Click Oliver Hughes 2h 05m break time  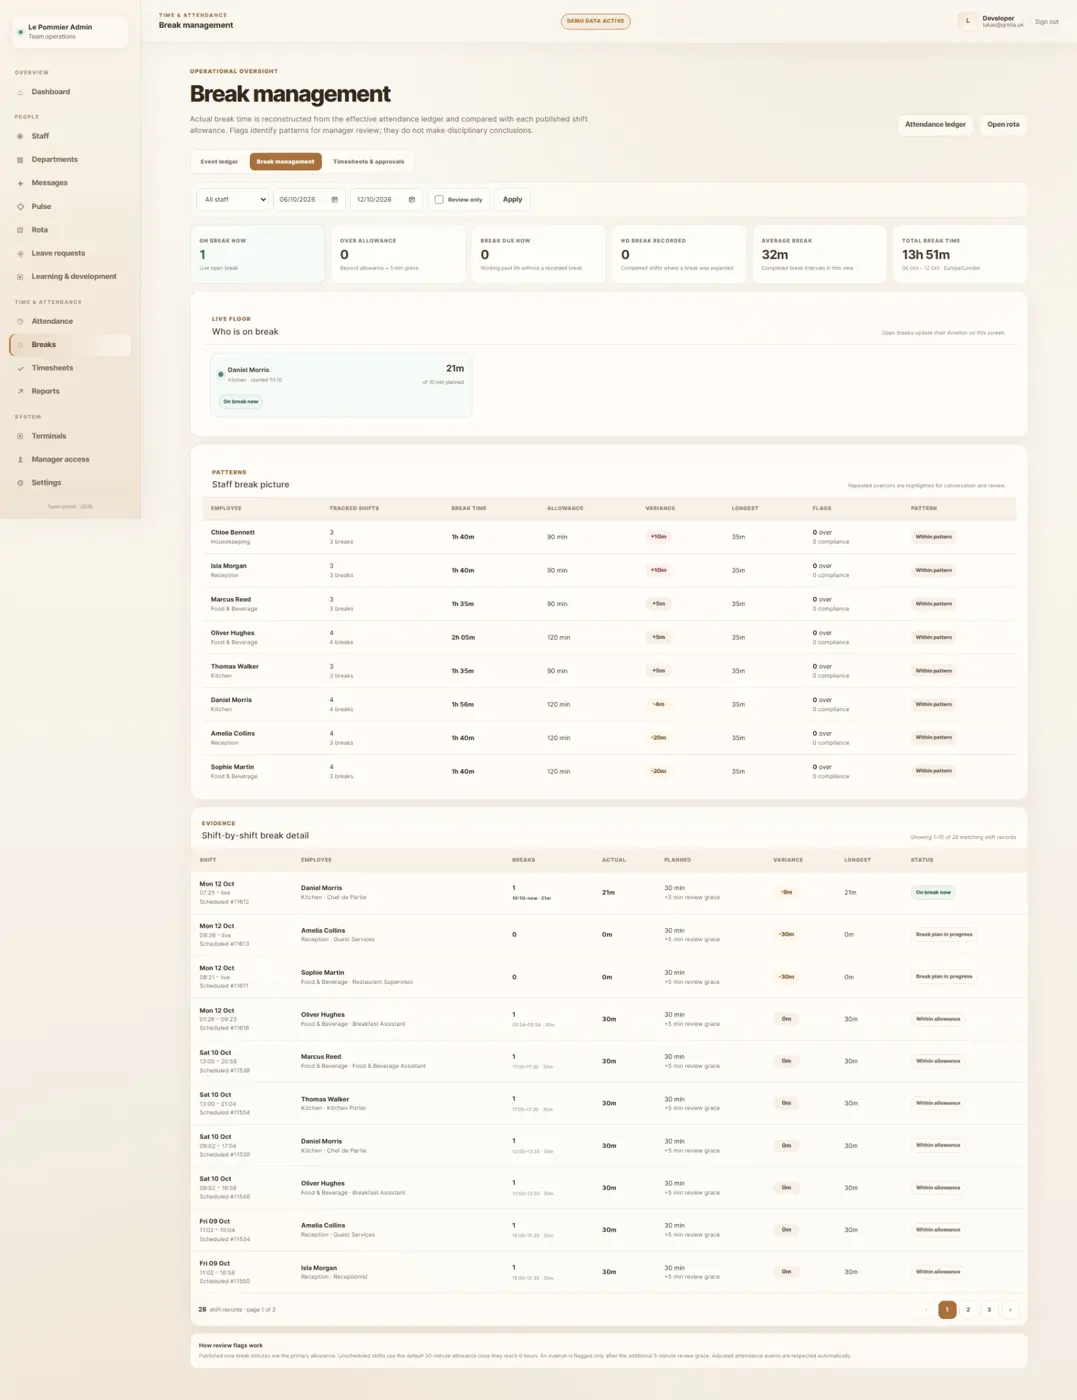tap(463, 637)
